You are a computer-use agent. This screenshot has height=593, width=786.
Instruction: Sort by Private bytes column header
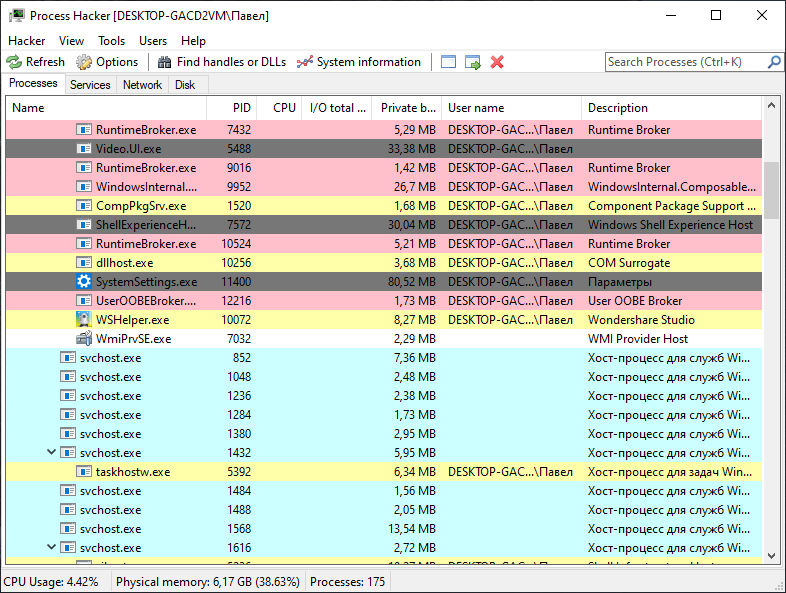[x=407, y=108]
